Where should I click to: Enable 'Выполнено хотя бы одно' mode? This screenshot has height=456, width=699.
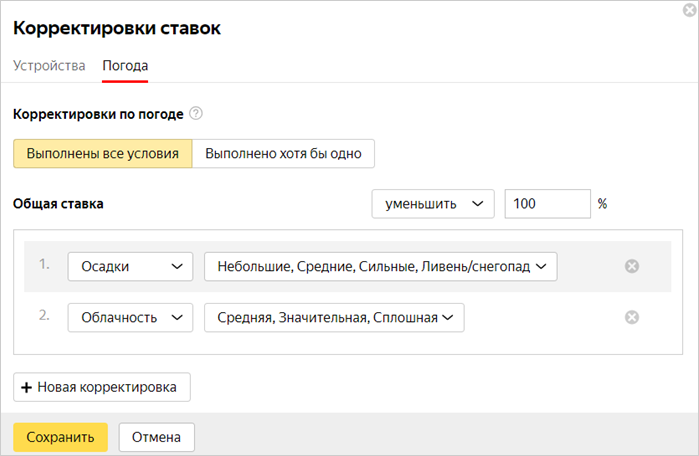pos(283,154)
